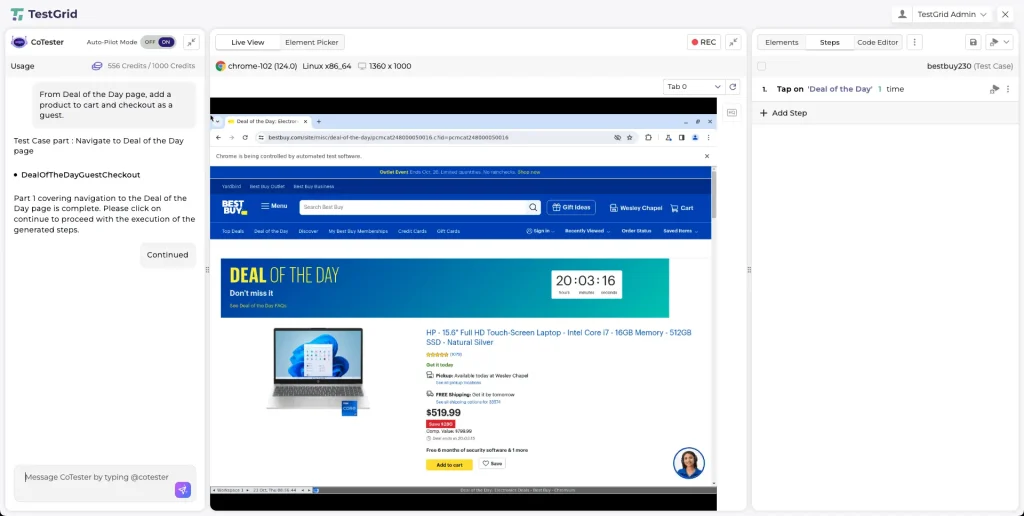Click Add Step
Screen dimensions: 1024x516
(x=784, y=113)
